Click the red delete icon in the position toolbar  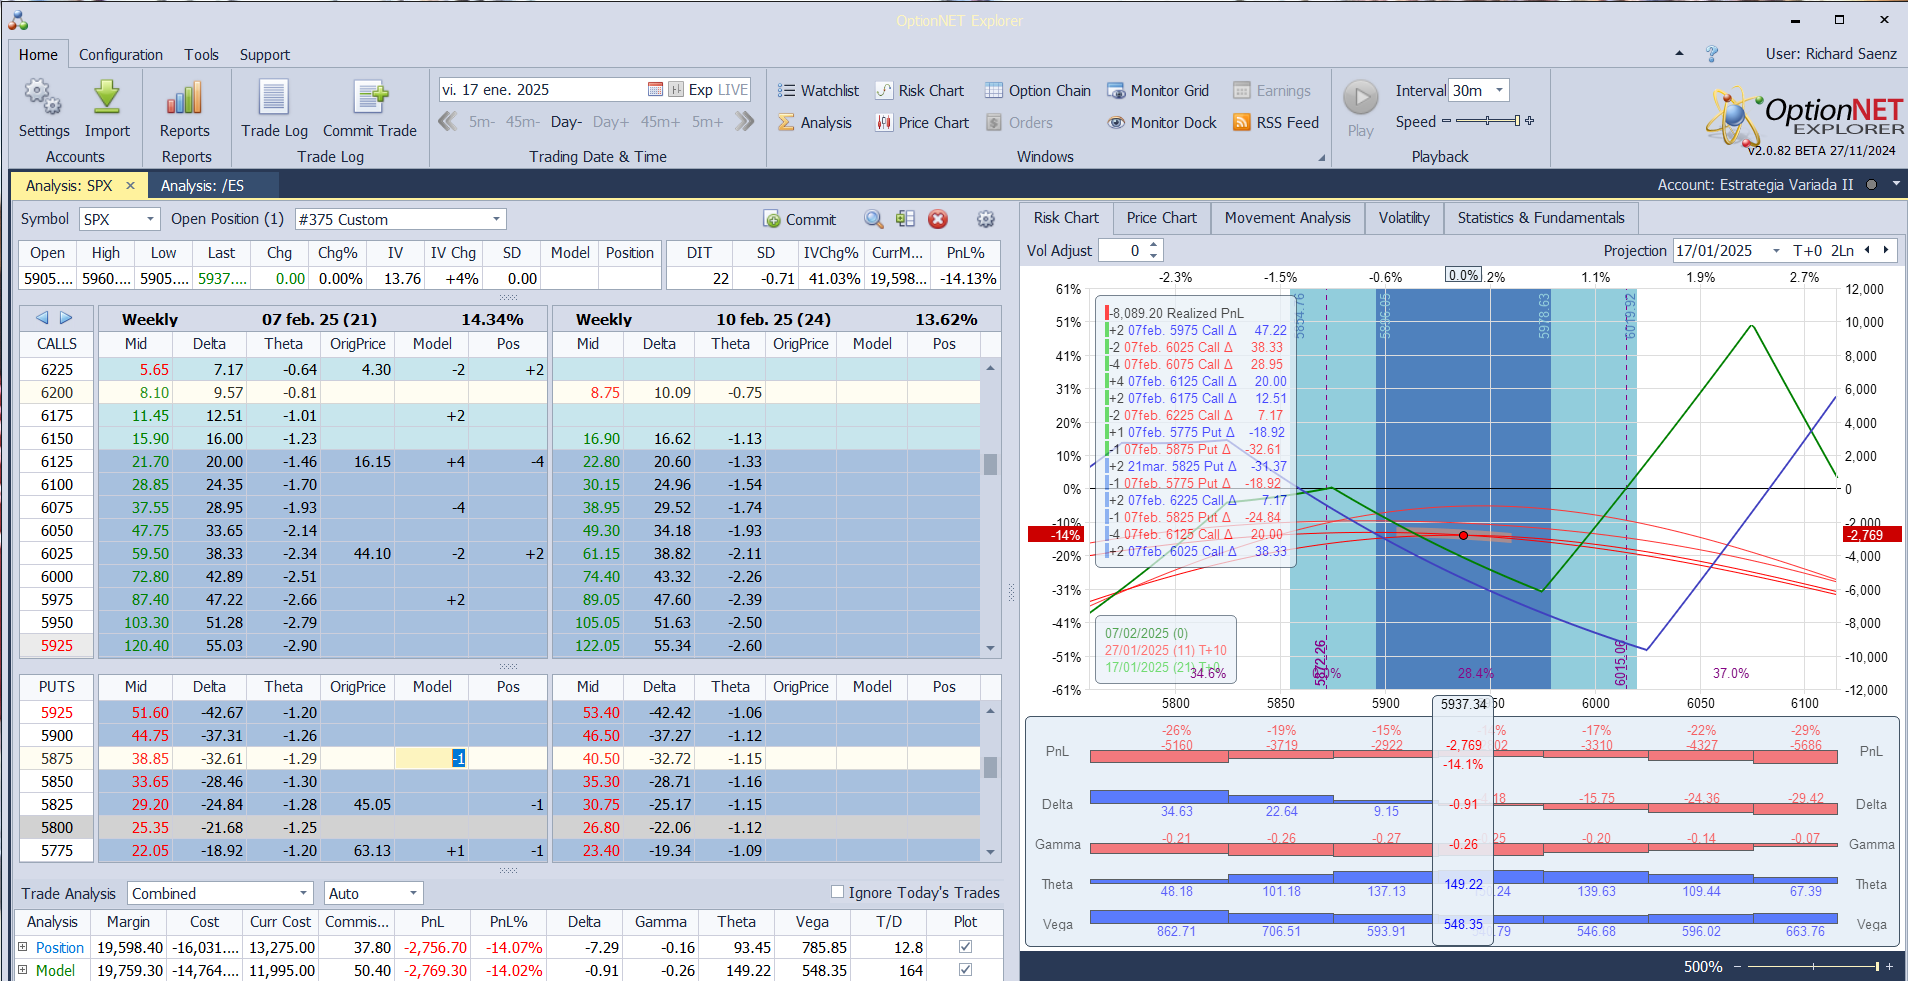(938, 219)
